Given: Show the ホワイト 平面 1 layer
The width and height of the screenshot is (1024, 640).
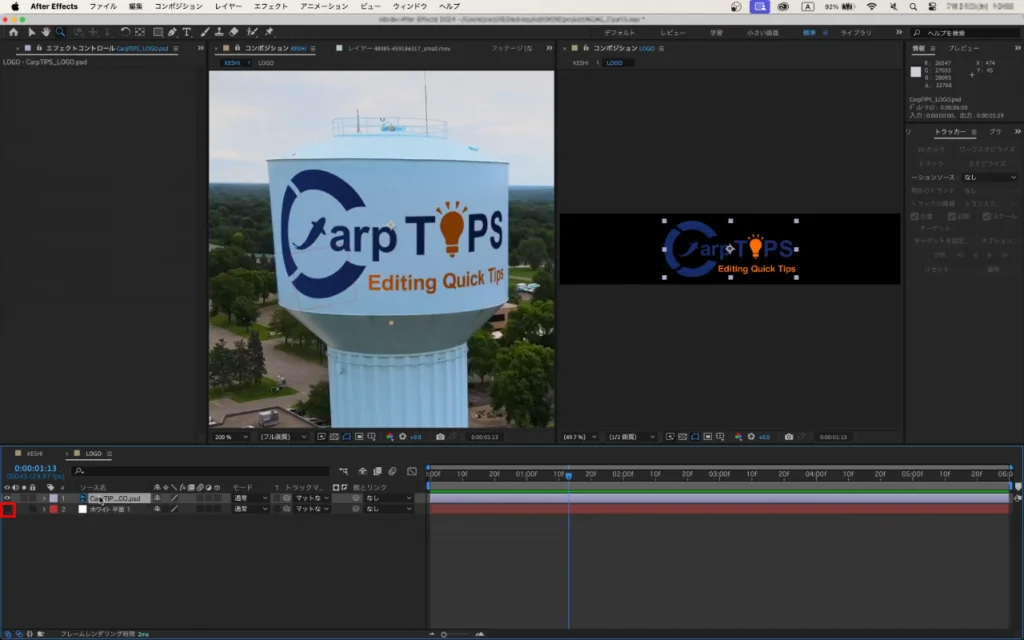Looking at the screenshot, I should pyautogui.click(x=7, y=510).
